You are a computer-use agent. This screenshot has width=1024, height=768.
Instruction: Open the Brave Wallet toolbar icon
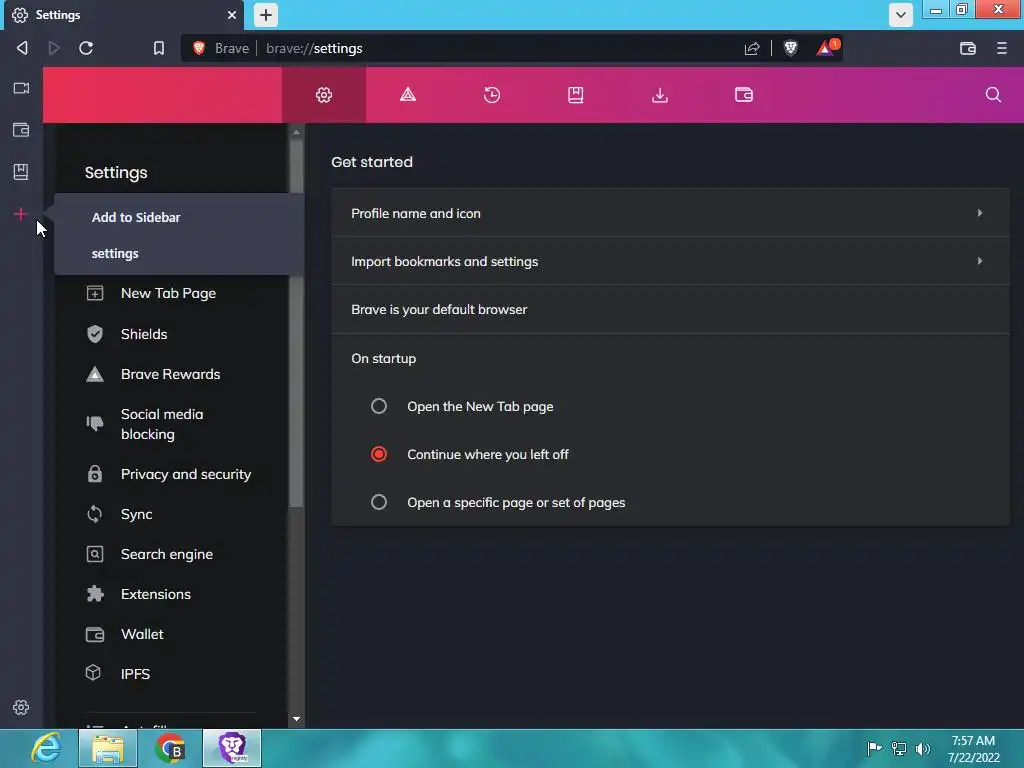point(968,48)
